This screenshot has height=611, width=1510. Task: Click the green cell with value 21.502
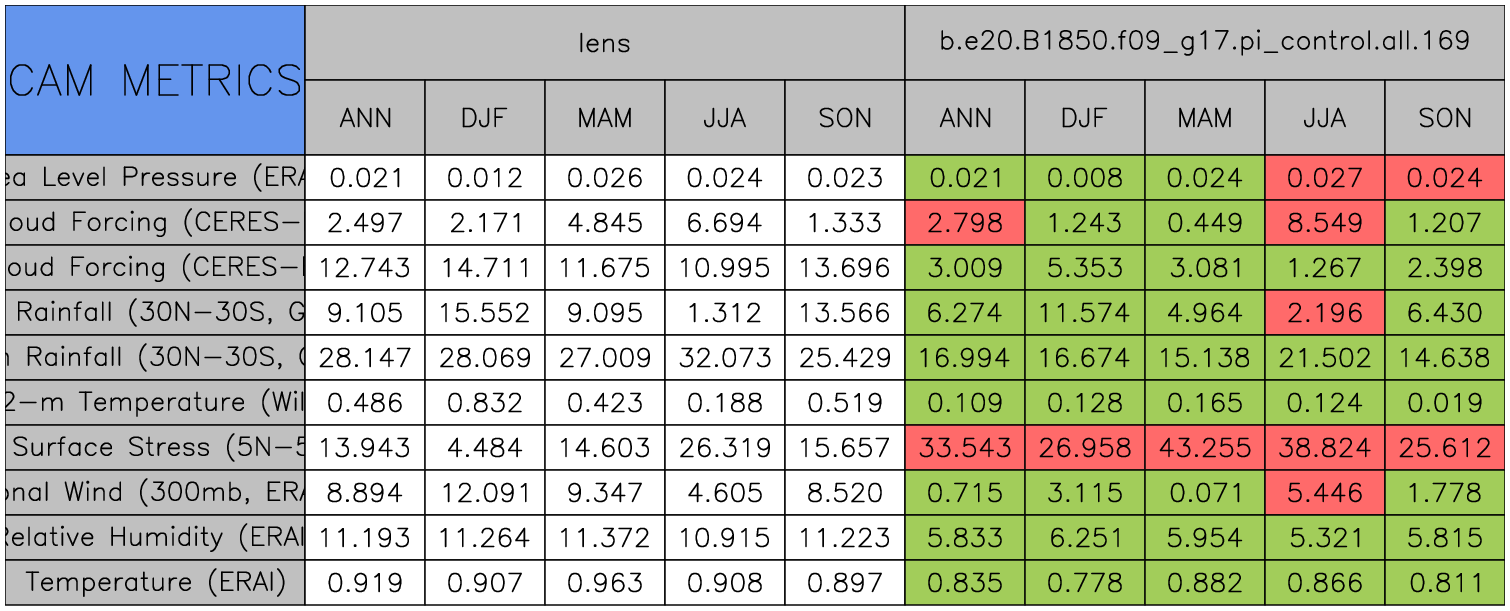coord(1324,357)
